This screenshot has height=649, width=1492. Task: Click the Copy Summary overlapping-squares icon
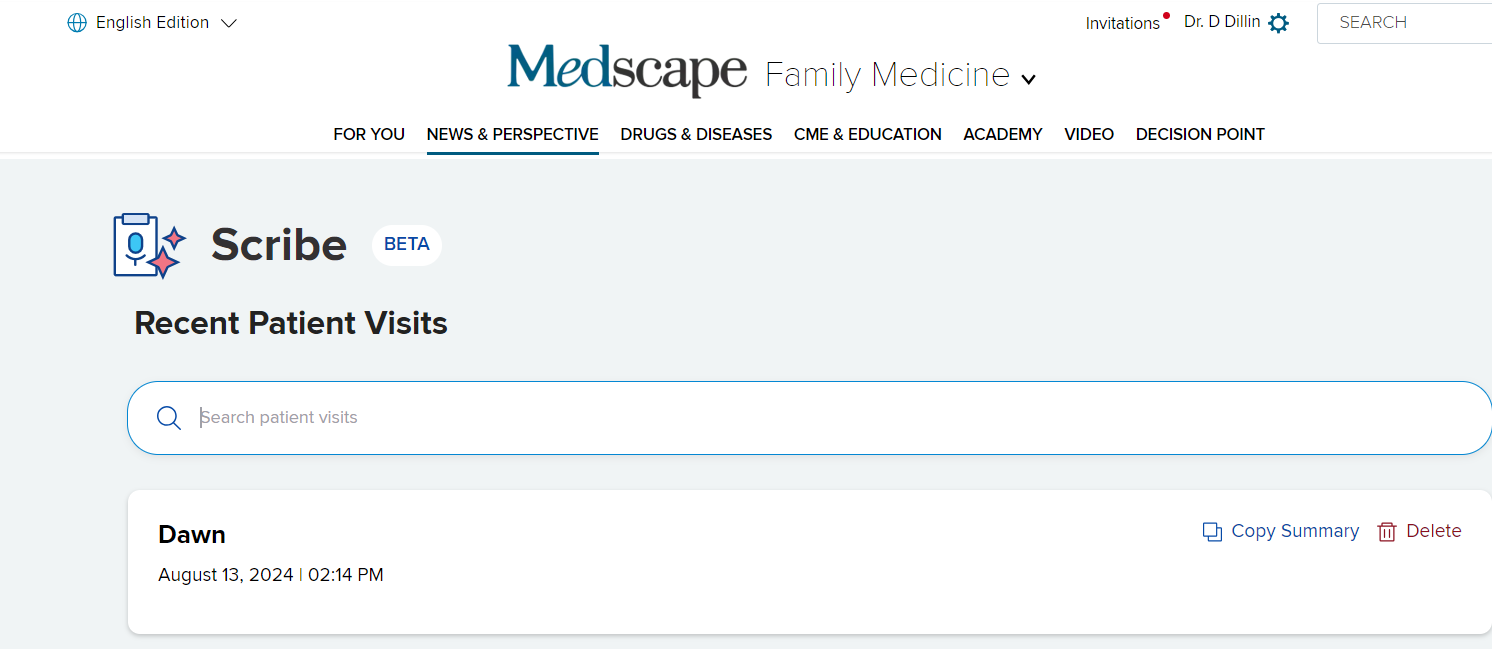(x=1212, y=532)
